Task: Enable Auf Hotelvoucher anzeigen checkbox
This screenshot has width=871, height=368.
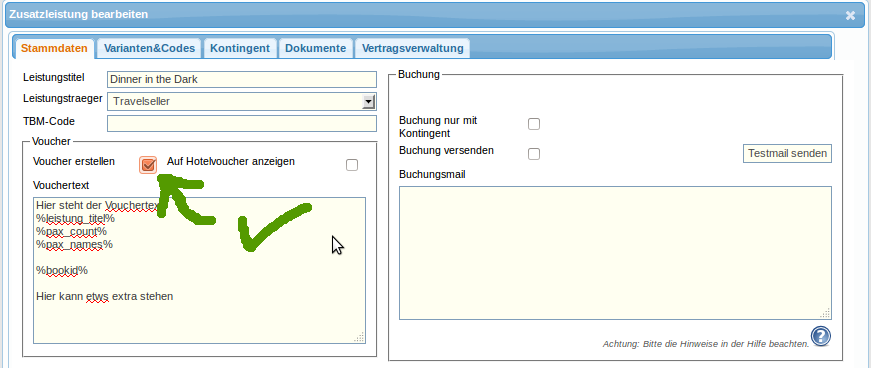Action: pyautogui.click(x=352, y=165)
